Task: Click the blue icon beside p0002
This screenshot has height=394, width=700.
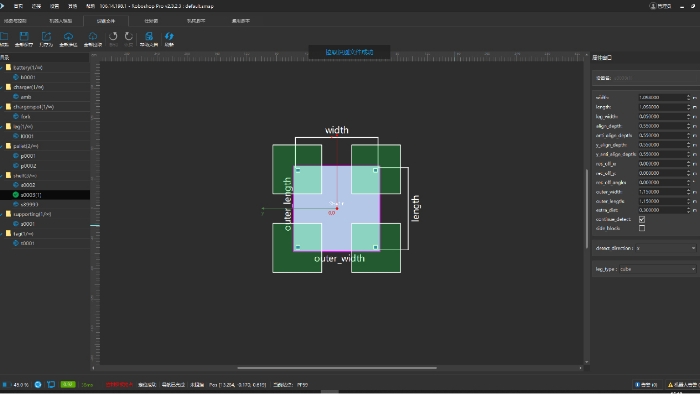Action: (x=16, y=166)
